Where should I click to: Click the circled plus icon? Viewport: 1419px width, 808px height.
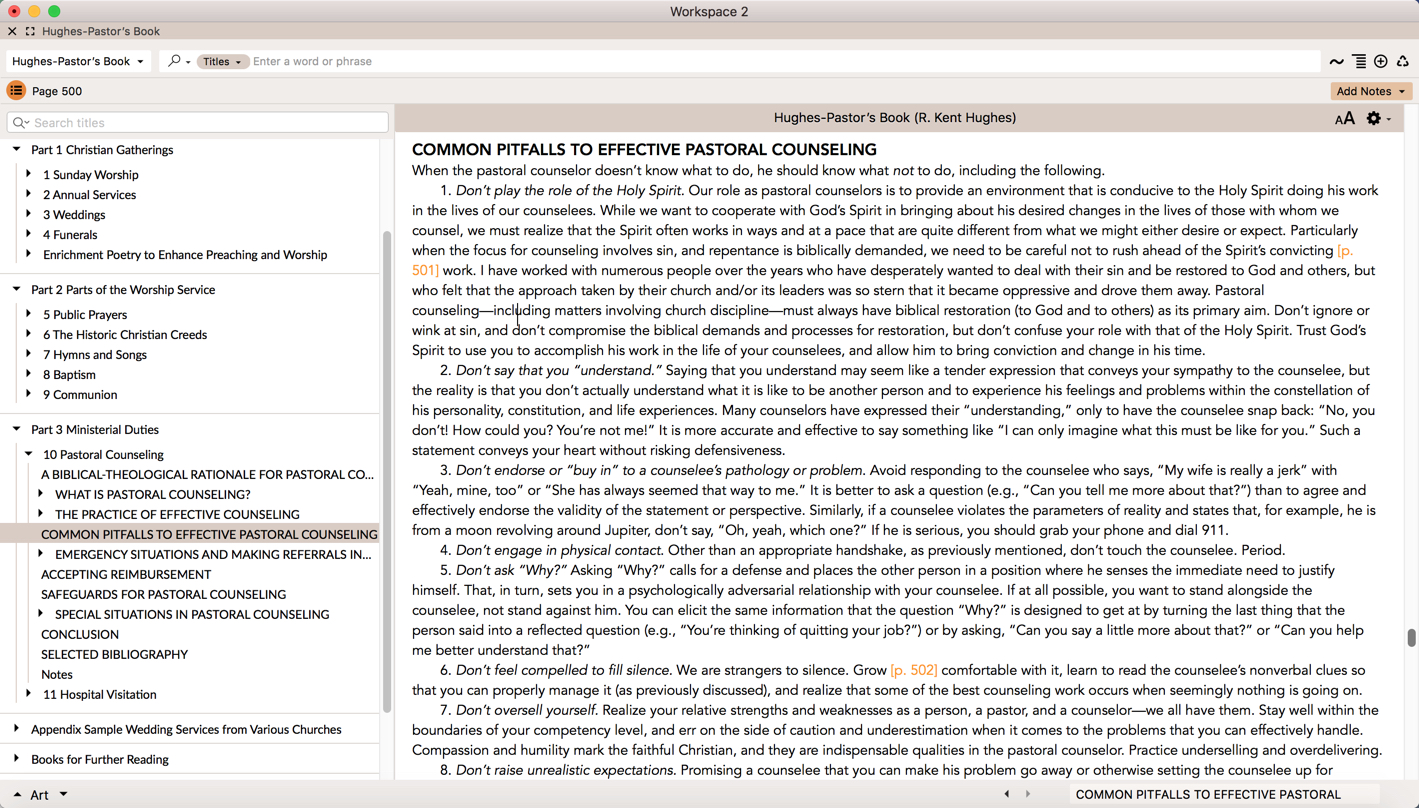coord(1381,62)
